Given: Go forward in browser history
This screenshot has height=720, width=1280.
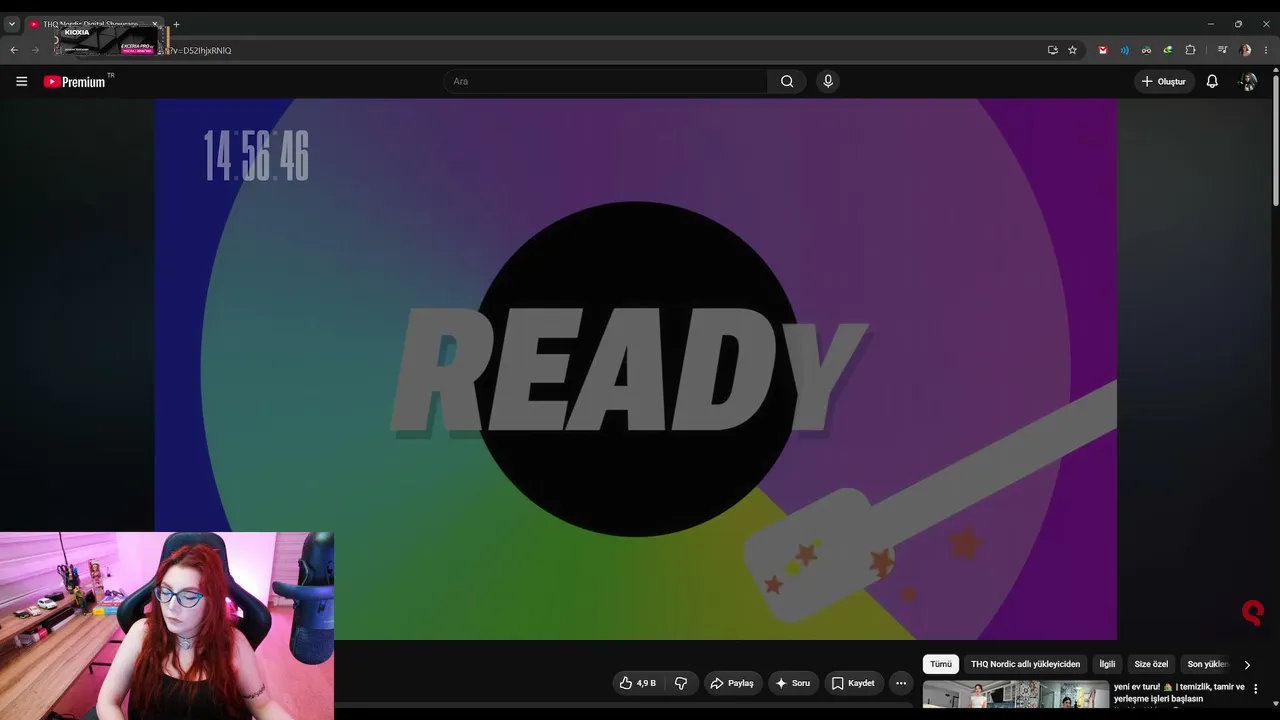Looking at the screenshot, I should click(35, 50).
